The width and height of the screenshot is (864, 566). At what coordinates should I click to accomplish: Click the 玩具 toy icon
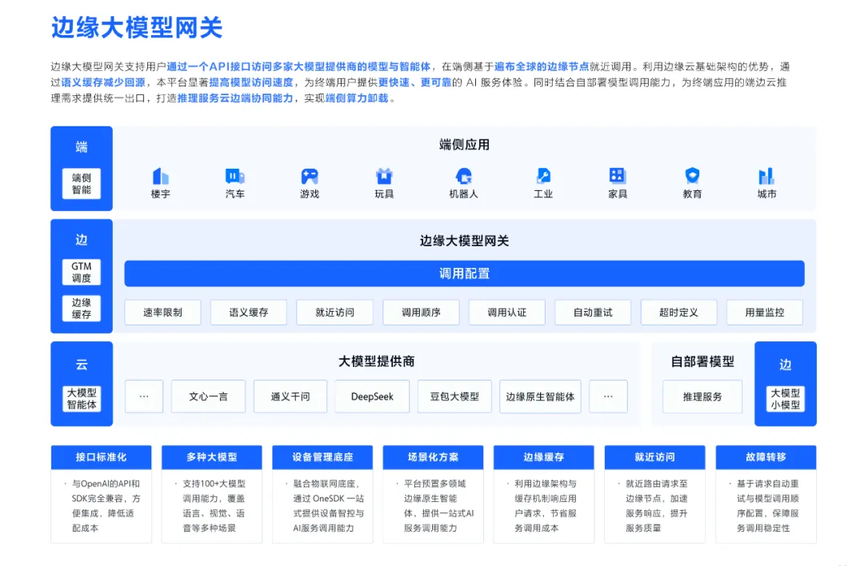[x=384, y=176]
